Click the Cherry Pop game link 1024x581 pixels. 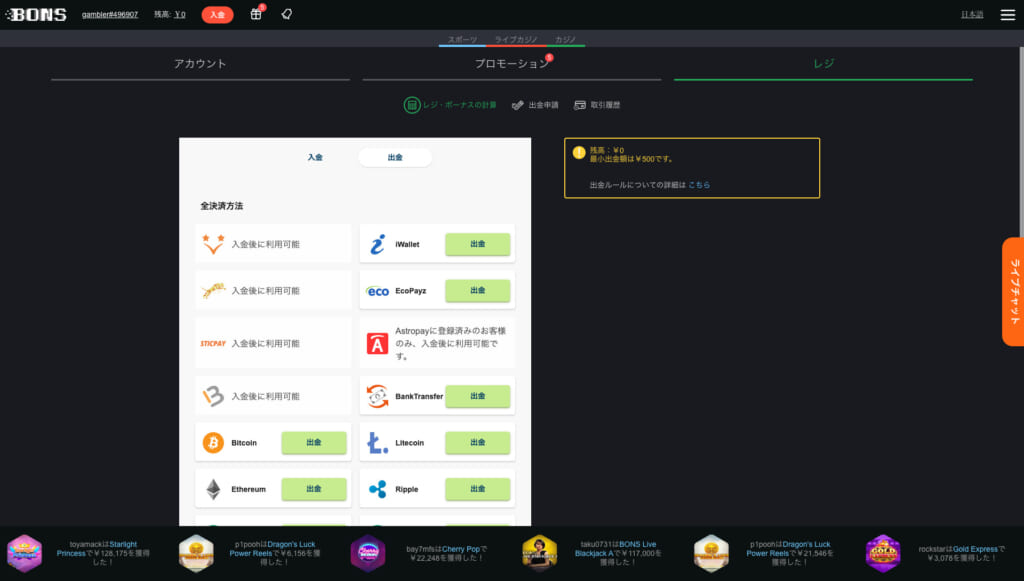461,549
